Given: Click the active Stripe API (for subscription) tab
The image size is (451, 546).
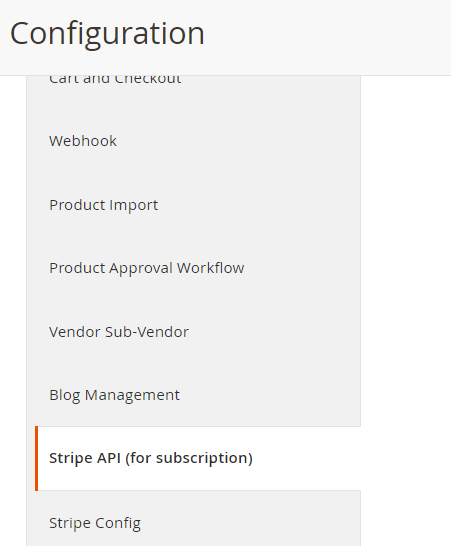Looking at the screenshot, I should click(x=198, y=458).
